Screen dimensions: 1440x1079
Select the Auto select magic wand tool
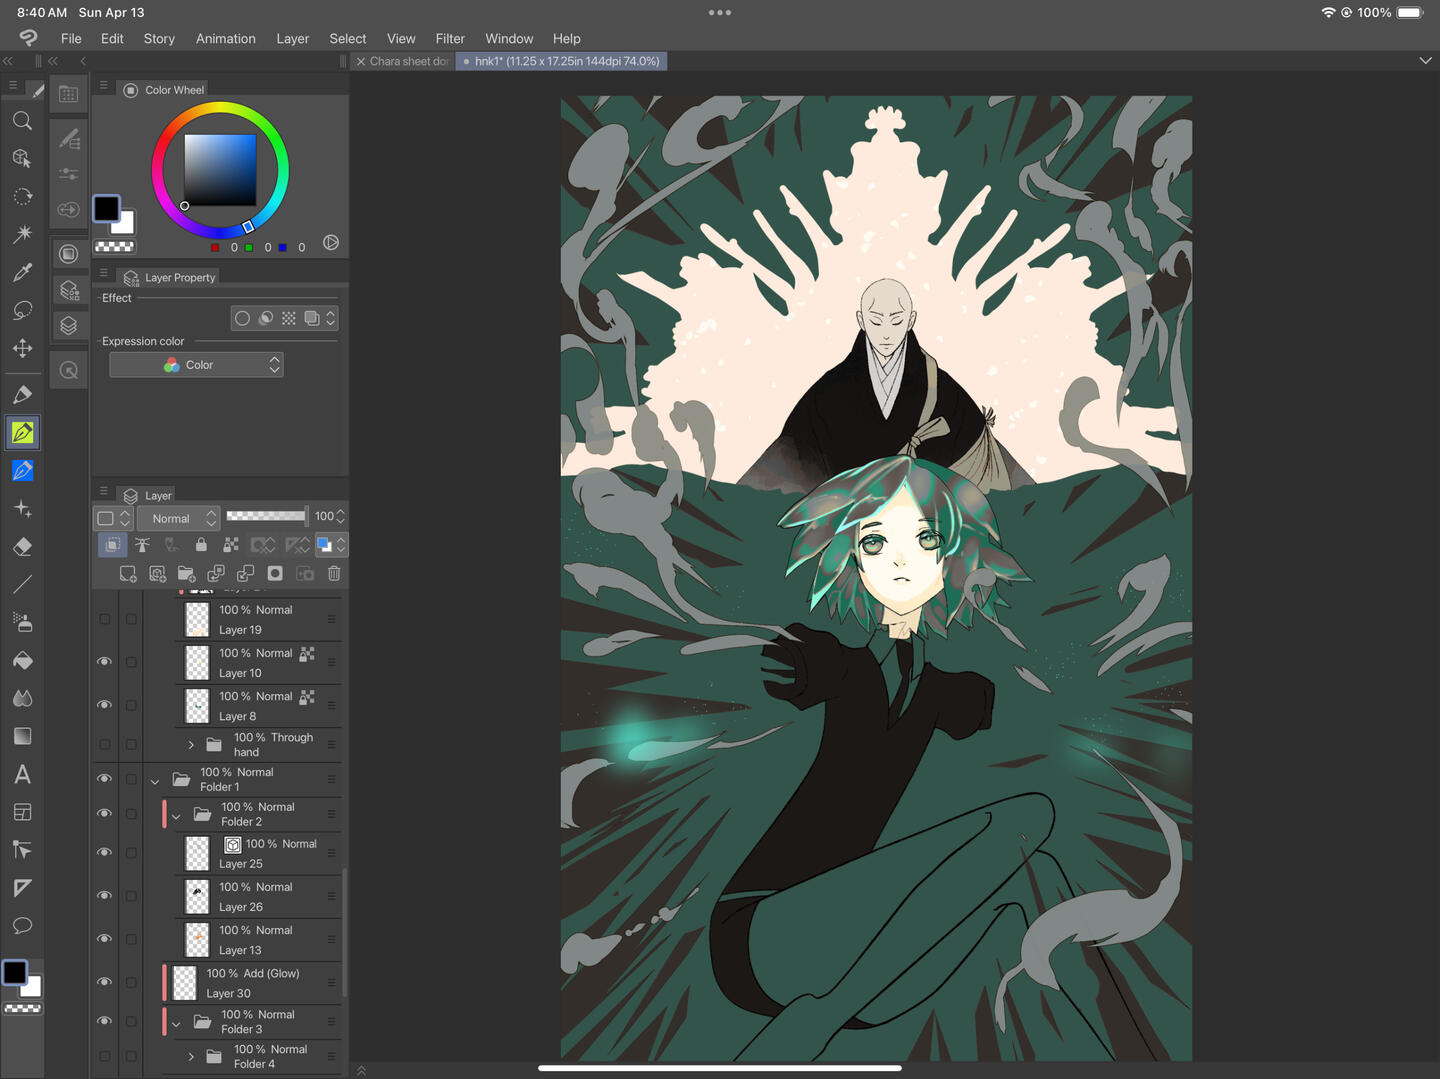click(x=22, y=234)
